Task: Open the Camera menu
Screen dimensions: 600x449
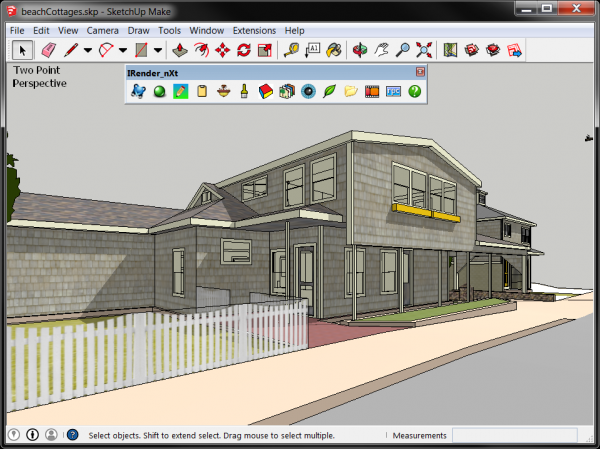Action: click(x=102, y=30)
